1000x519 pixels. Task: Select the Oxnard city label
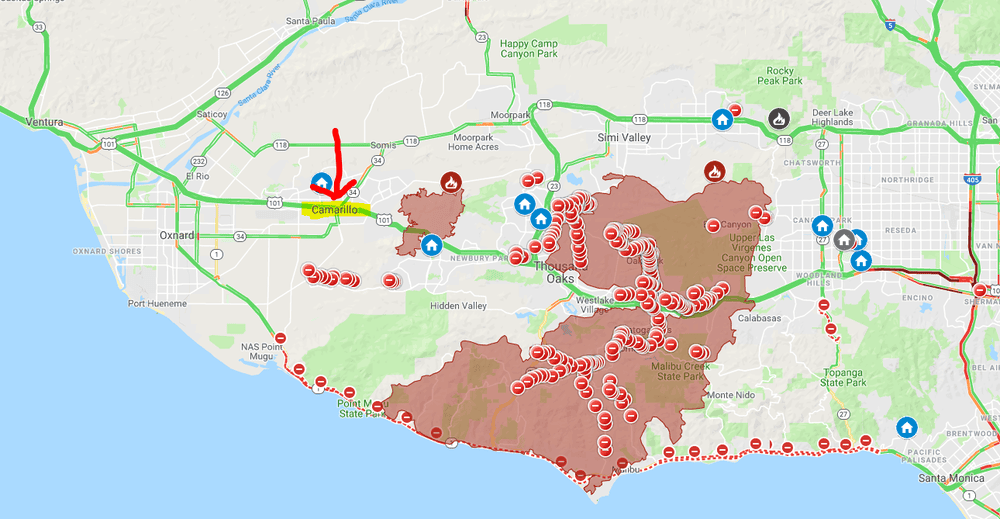pyautogui.click(x=177, y=235)
